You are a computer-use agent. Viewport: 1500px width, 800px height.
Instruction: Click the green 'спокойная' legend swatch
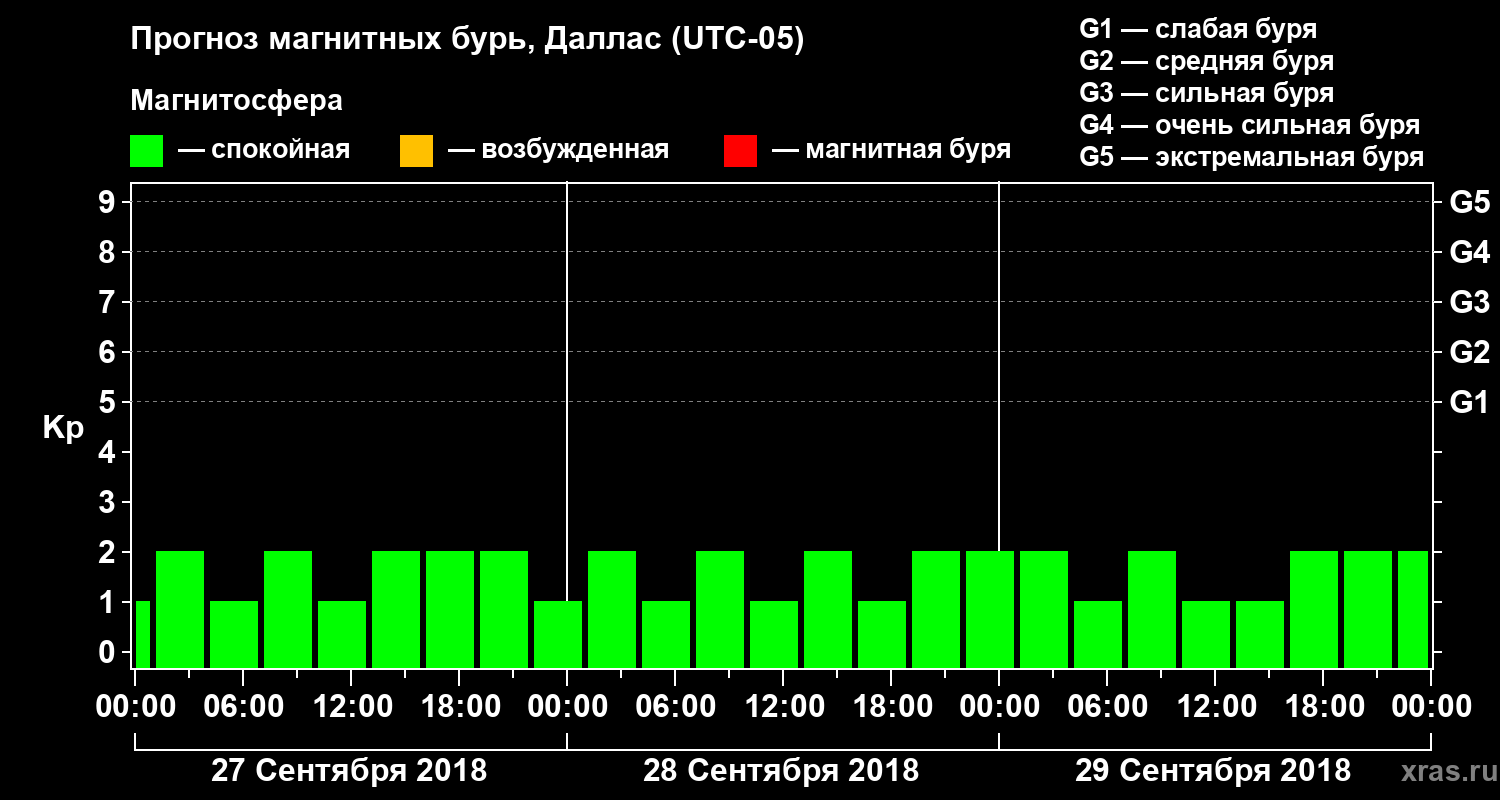(x=147, y=151)
